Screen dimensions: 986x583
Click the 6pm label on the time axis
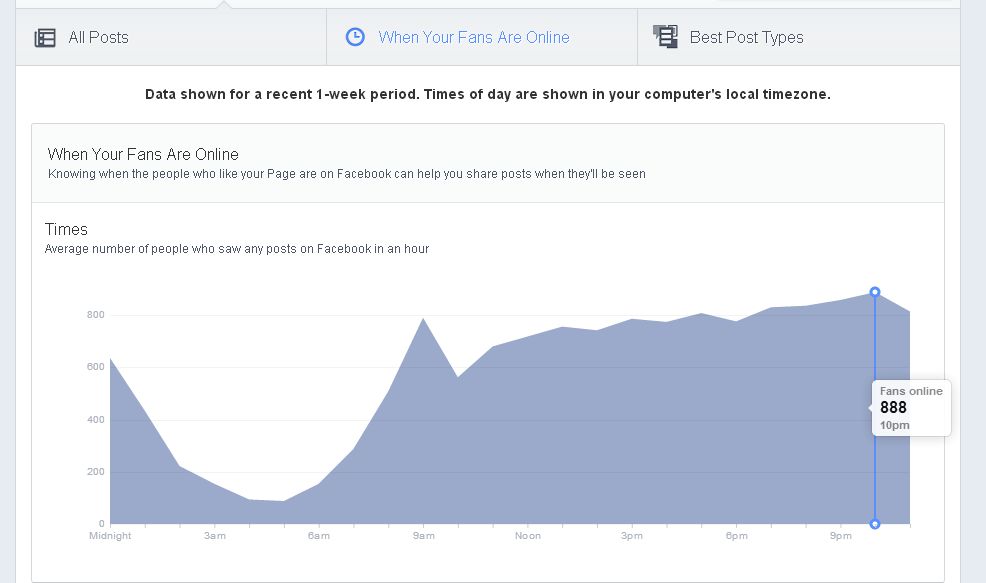[736, 536]
